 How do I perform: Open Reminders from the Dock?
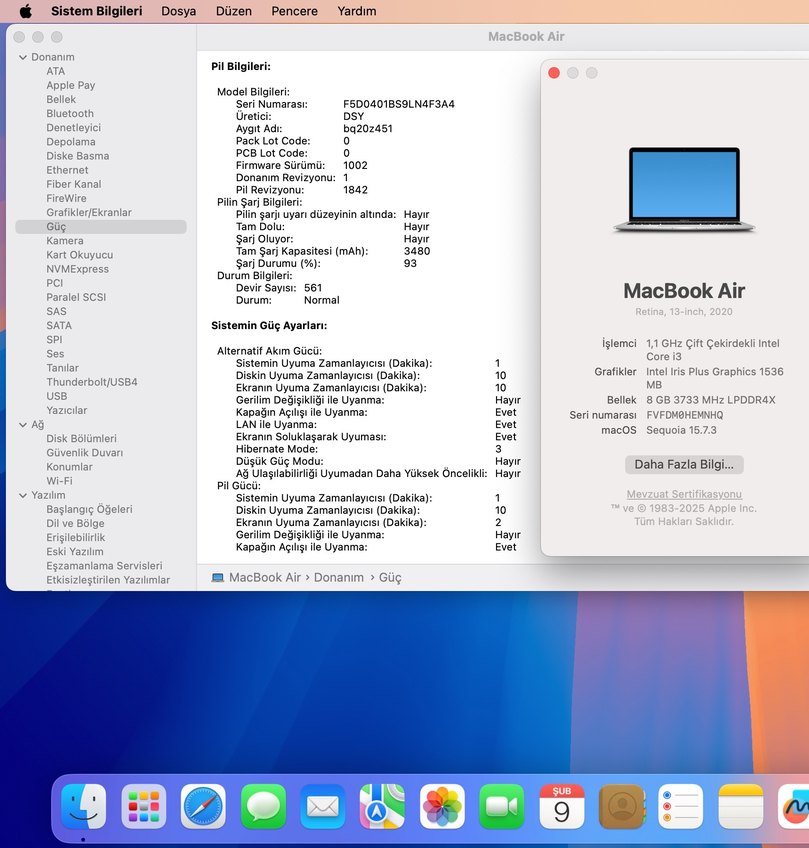(x=680, y=806)
